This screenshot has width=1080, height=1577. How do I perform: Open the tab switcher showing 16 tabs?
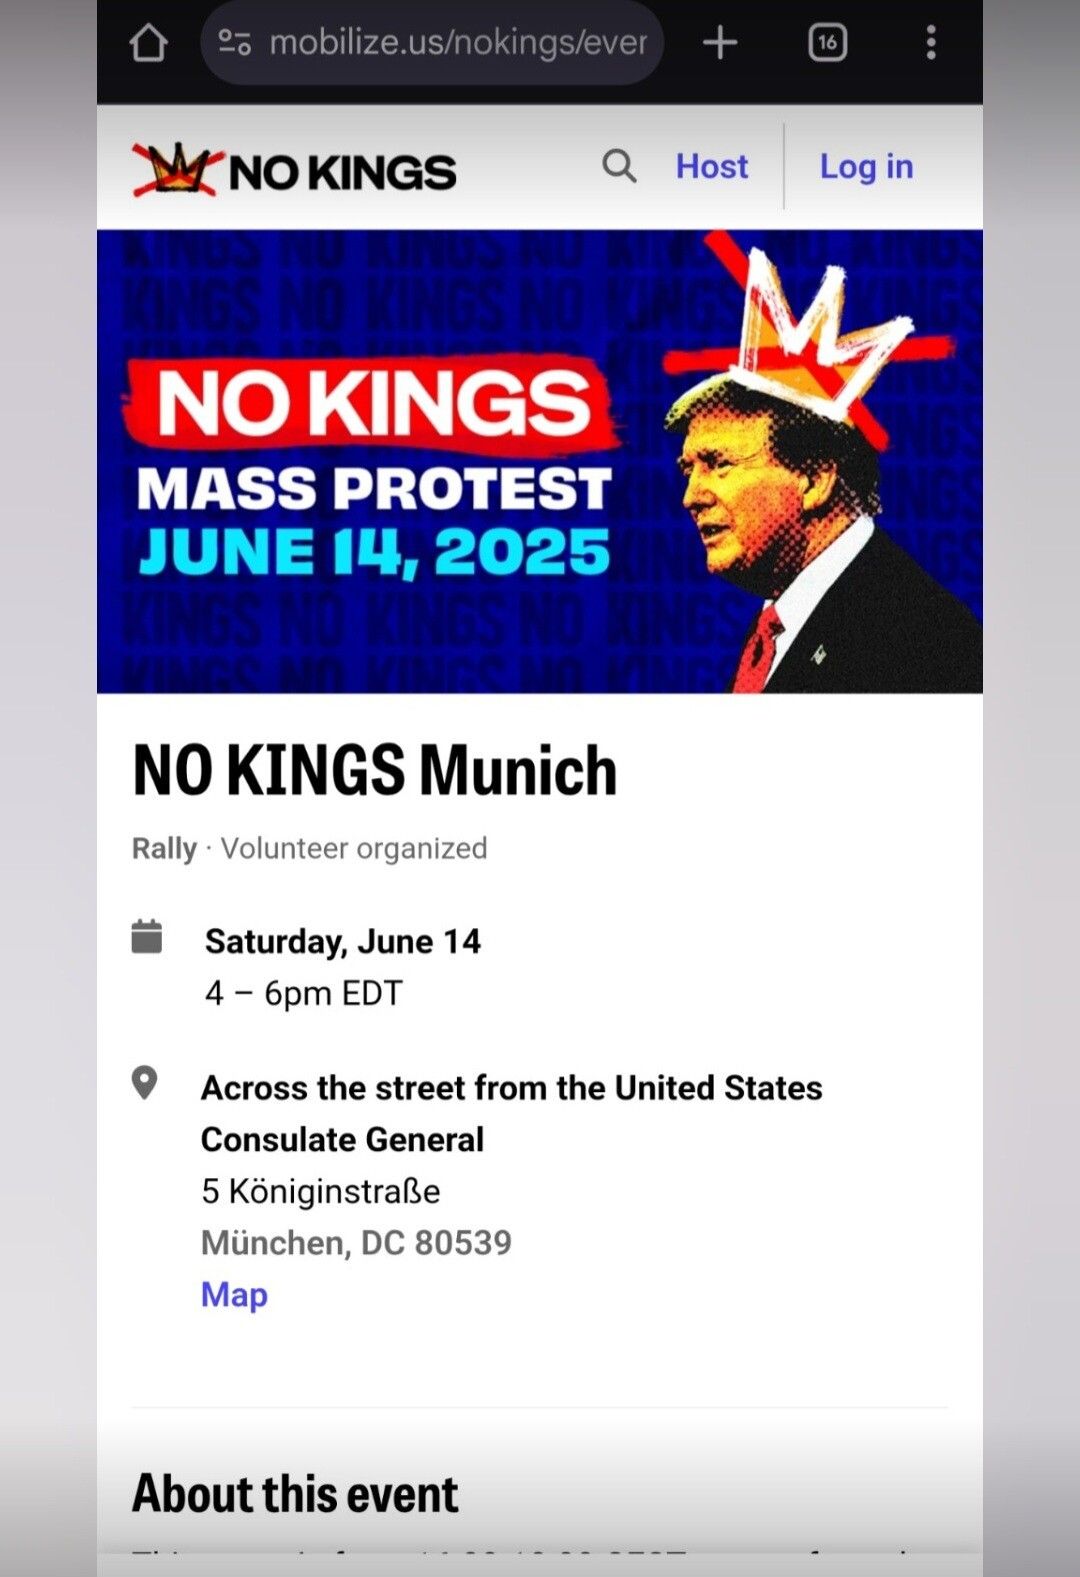tap(827, 43)
